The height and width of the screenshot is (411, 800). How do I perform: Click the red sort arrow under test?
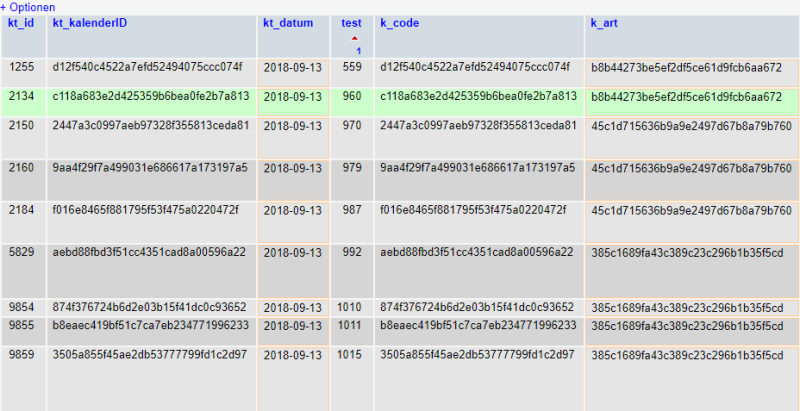click(x=354, y=39)
